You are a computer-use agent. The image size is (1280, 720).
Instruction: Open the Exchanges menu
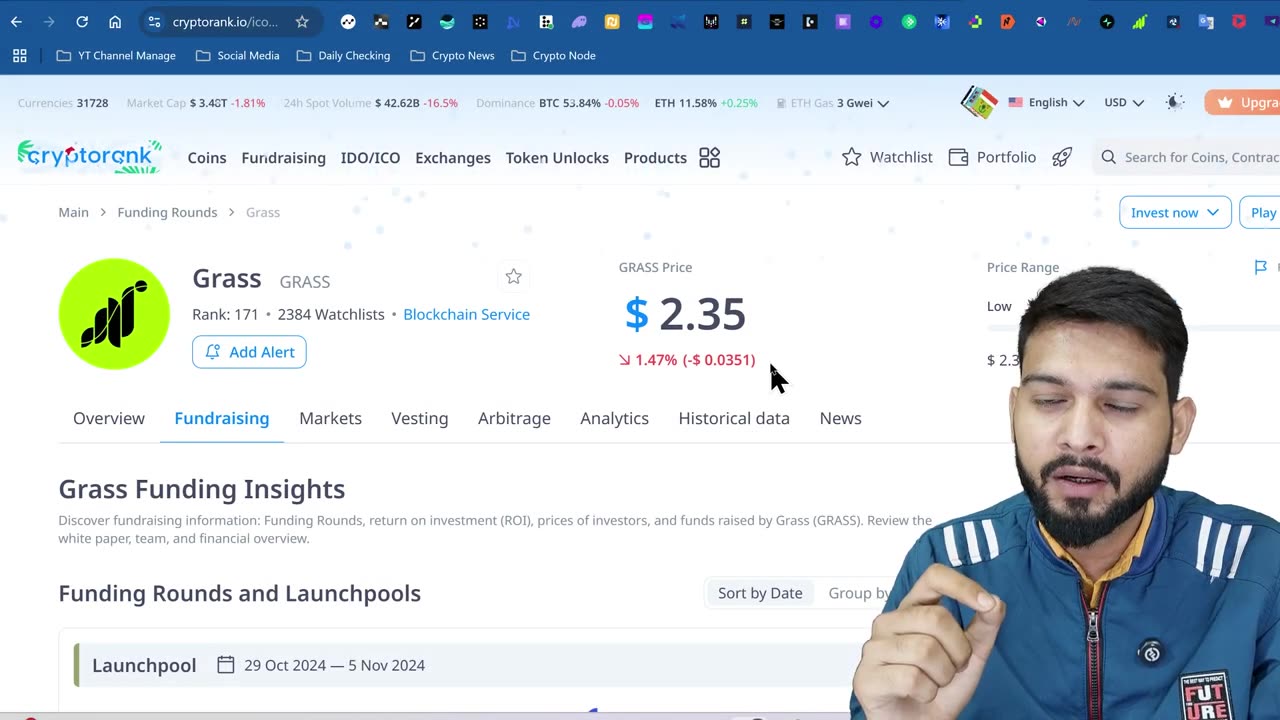tap(453, 158)
